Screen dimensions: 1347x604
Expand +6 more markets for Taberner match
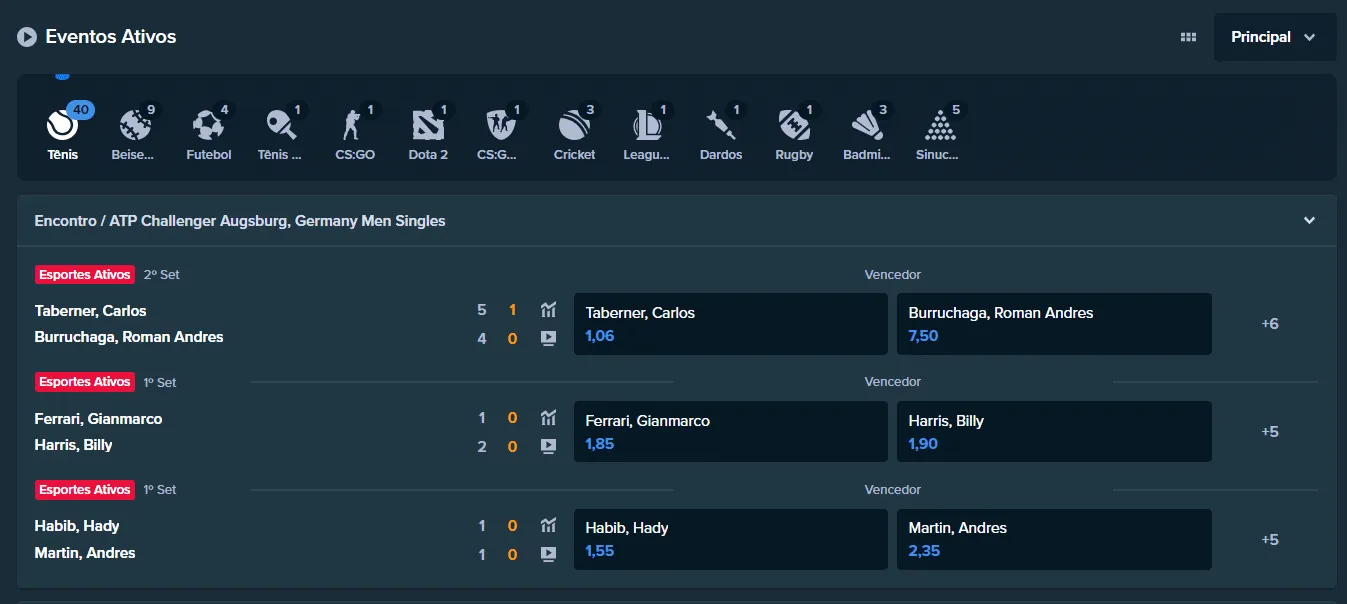(1269, 324)
